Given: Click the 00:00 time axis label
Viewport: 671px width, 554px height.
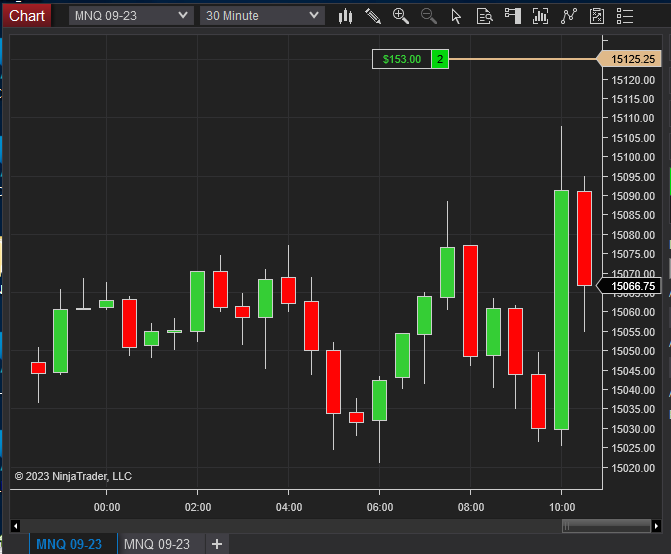Looking at the screenshot, I should (x=107, y=507).
